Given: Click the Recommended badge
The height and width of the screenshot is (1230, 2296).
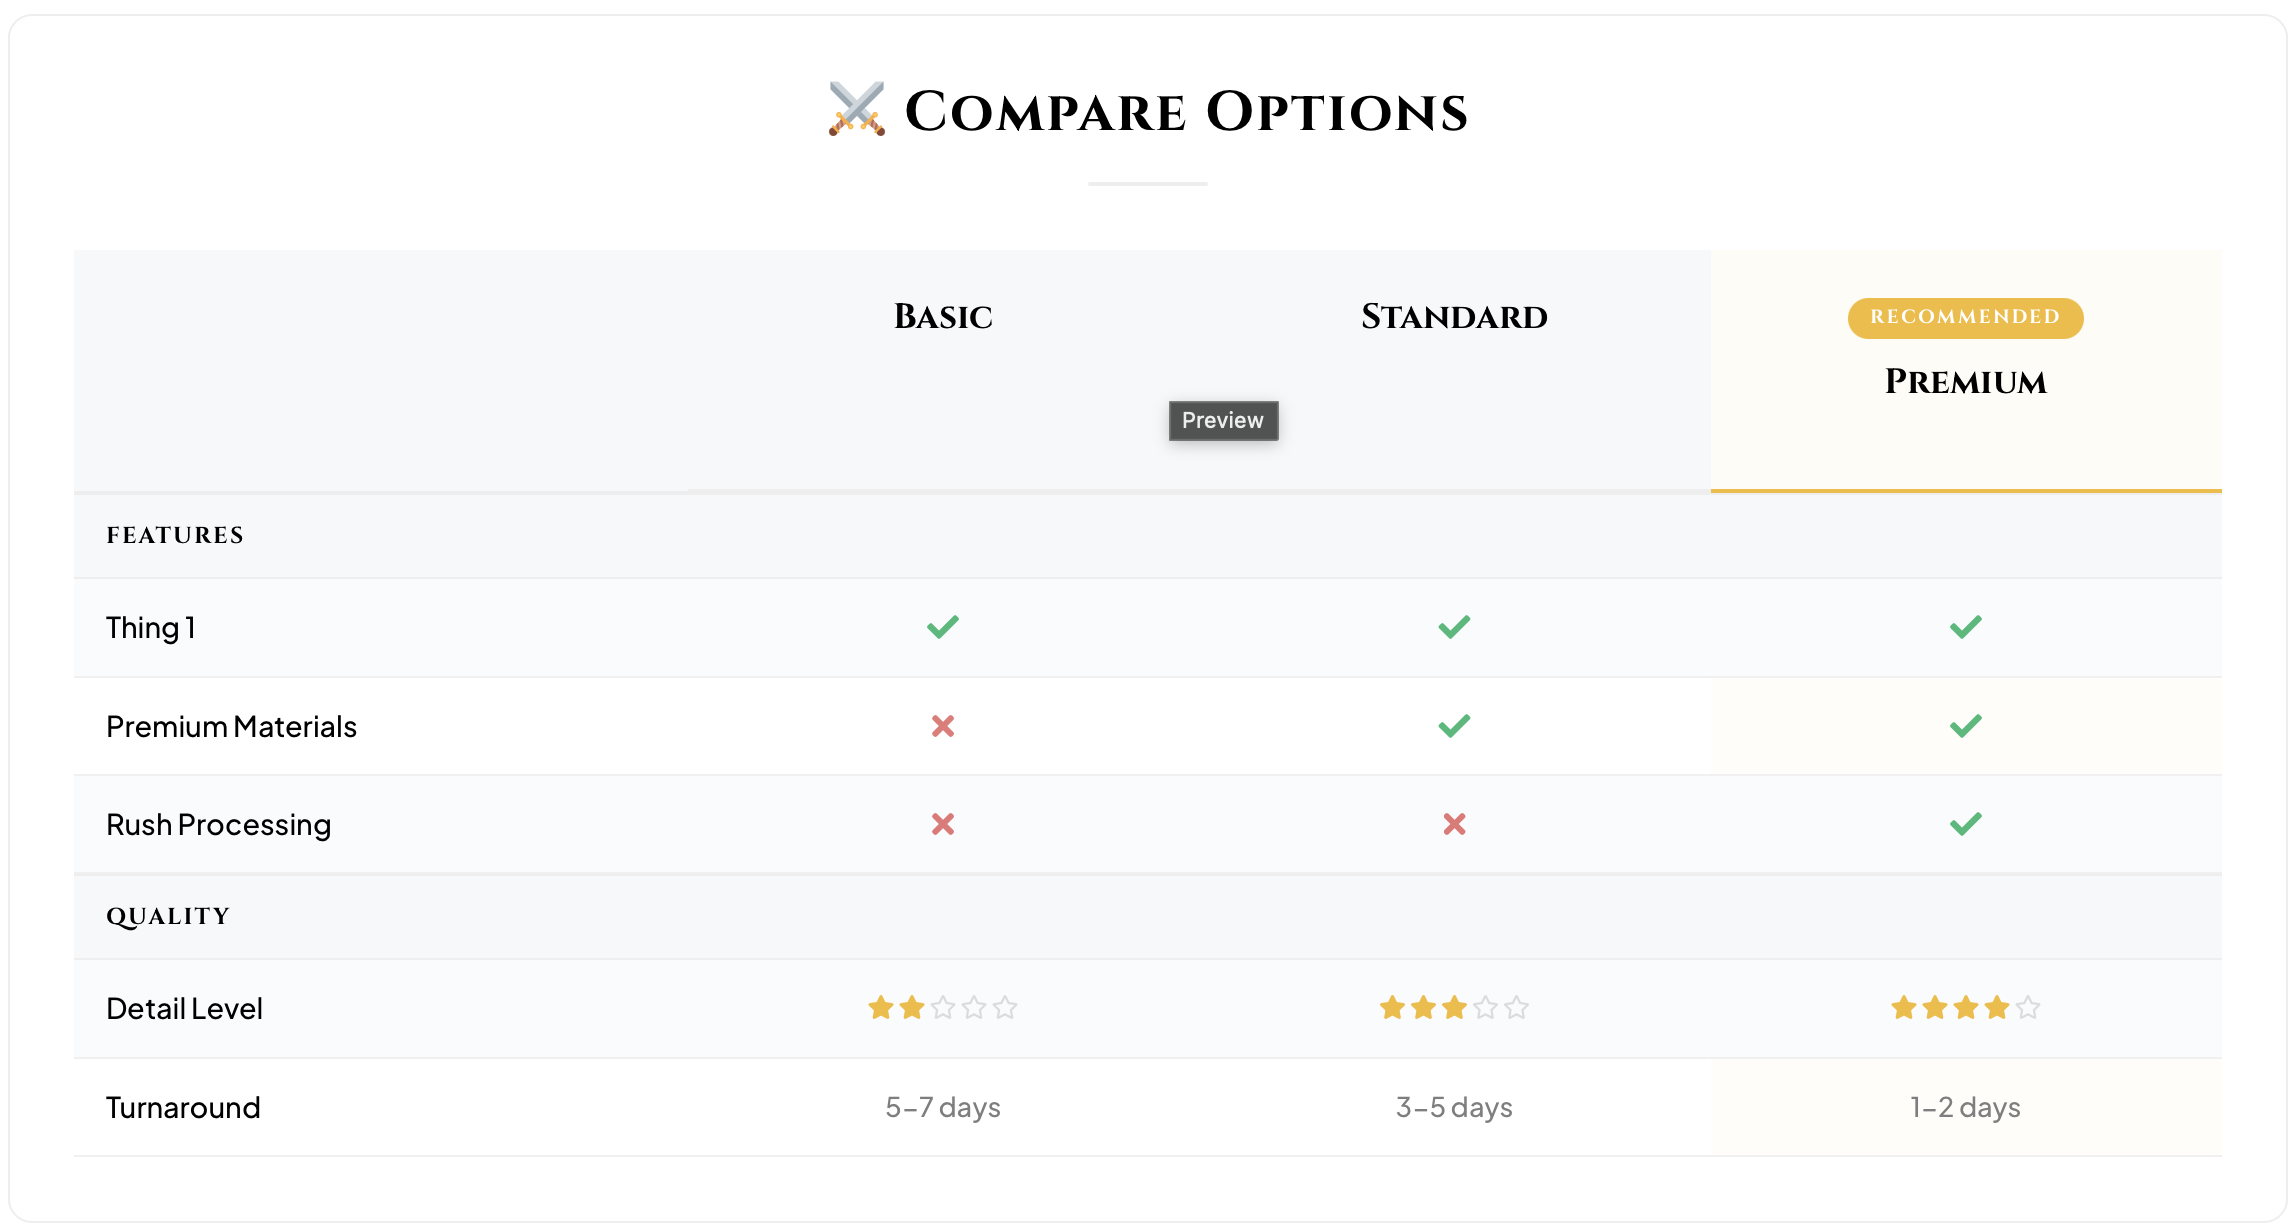Looking at the screenshot, I should 1965,317.
